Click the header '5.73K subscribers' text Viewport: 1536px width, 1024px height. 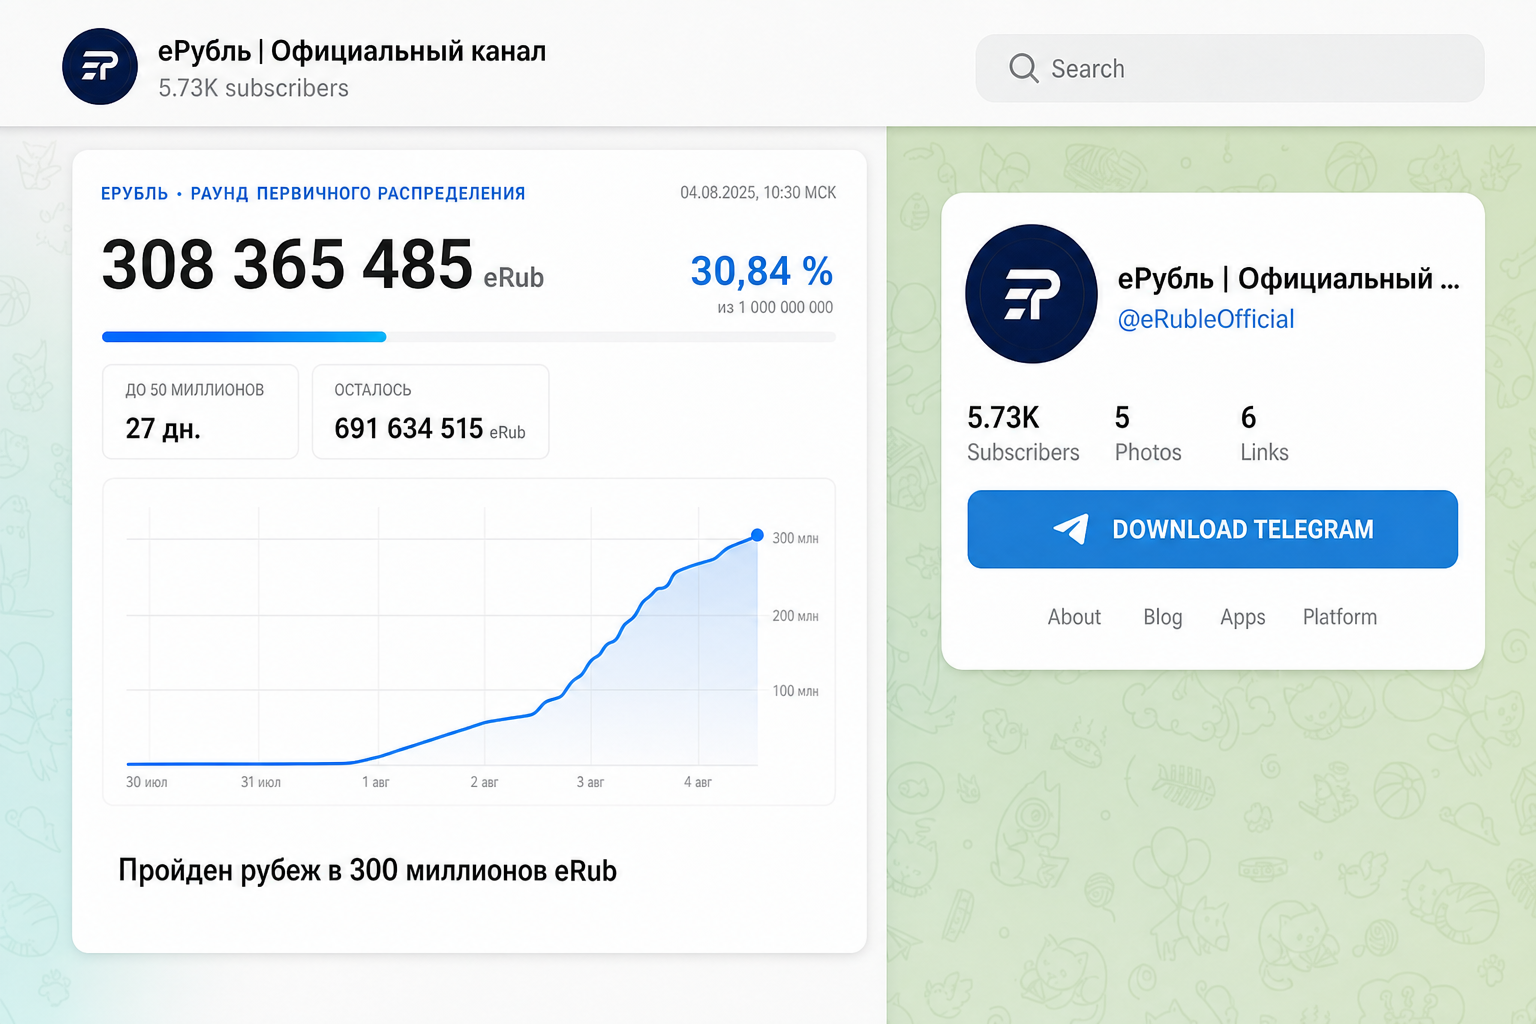pos(253,88)
